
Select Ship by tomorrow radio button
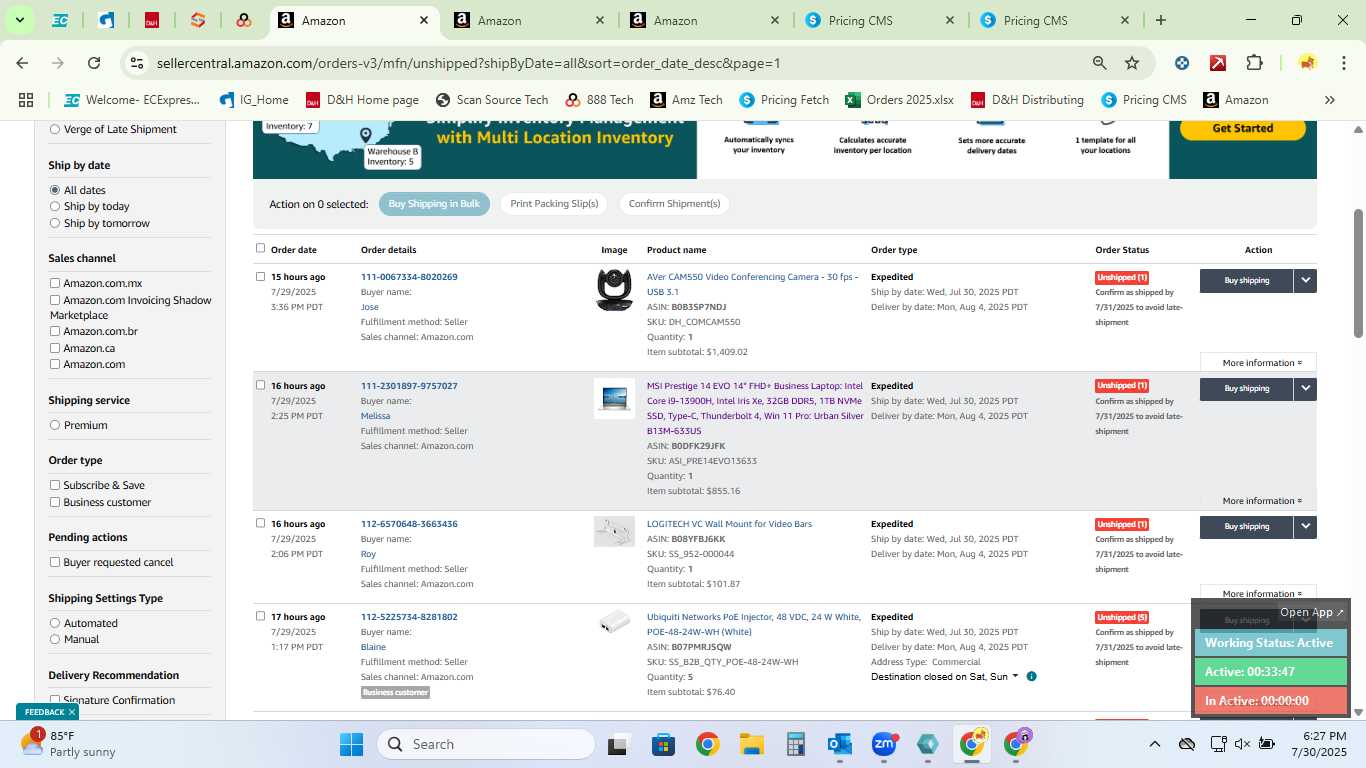click(x=55, y=223)
